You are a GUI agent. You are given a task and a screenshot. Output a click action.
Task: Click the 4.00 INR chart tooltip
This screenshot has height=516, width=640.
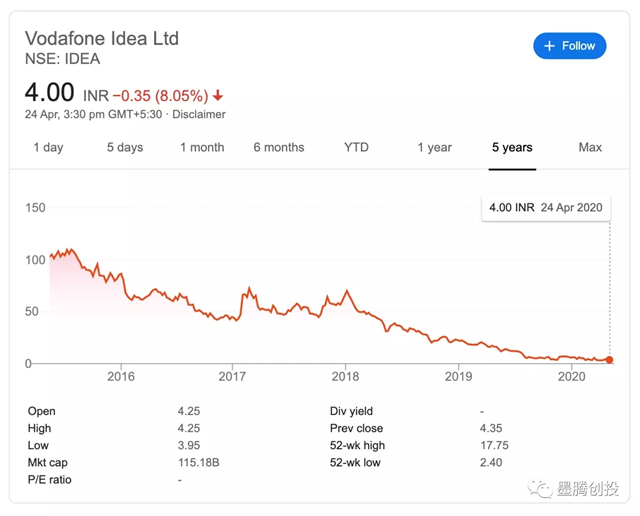(545, 207)
